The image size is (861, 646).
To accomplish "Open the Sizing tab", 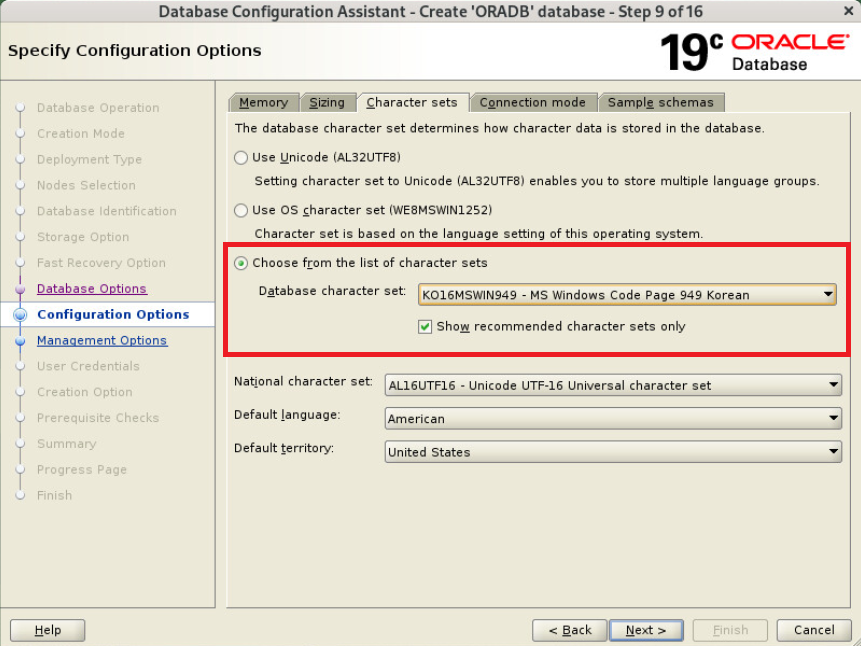I will [x=327, y=103].
